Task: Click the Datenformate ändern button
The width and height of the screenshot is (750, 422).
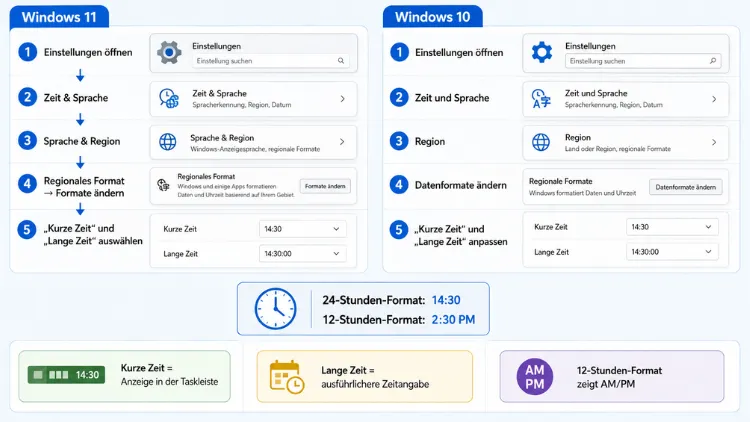Action: click(685, 187)
